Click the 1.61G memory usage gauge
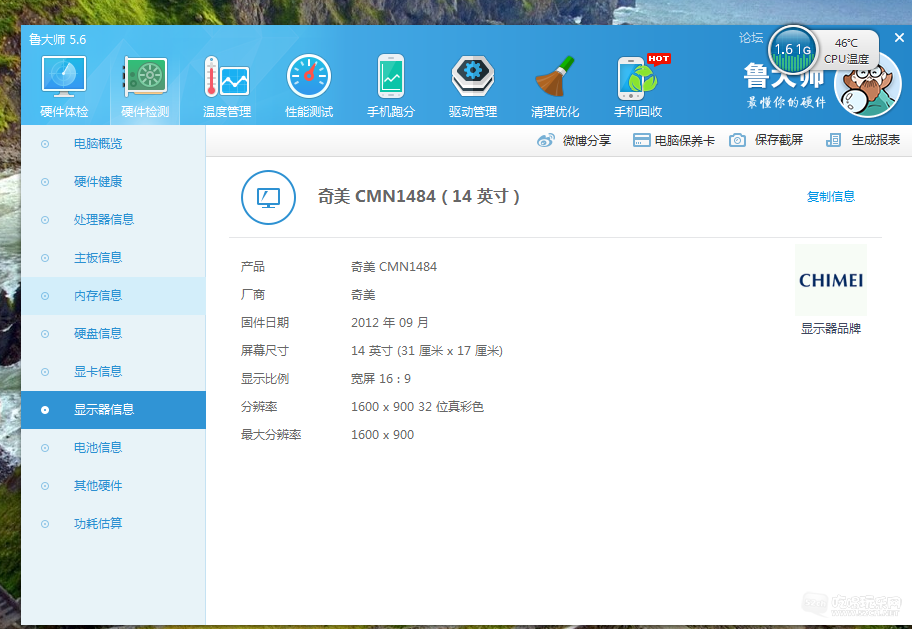 coord(792,51)
